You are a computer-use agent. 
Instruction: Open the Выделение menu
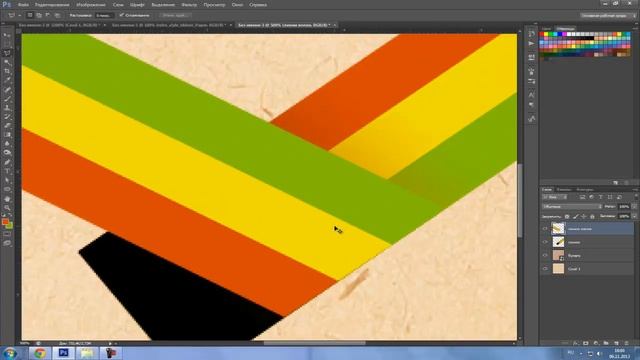point(163,5)
